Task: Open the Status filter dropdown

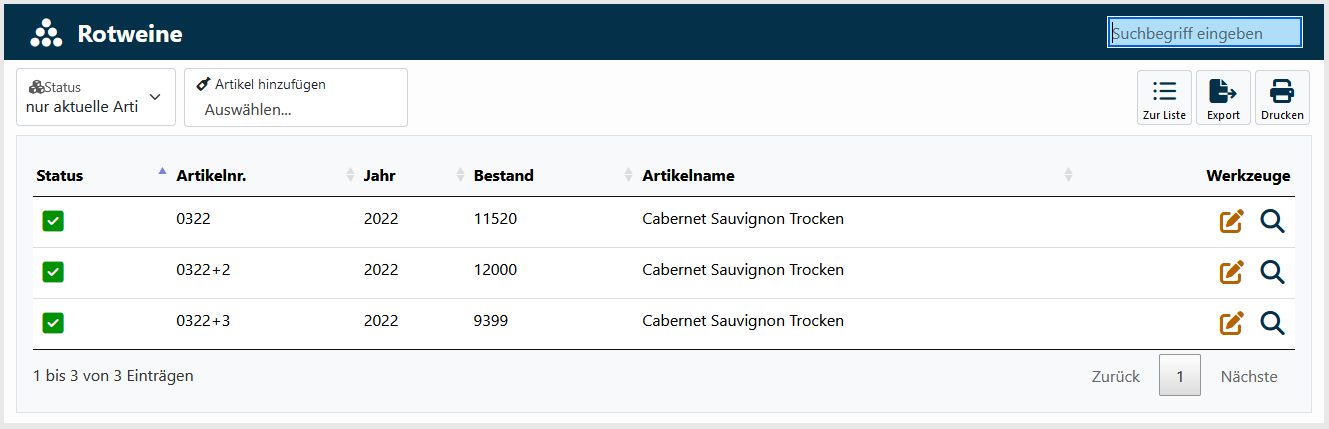Action: pos(96,97)
